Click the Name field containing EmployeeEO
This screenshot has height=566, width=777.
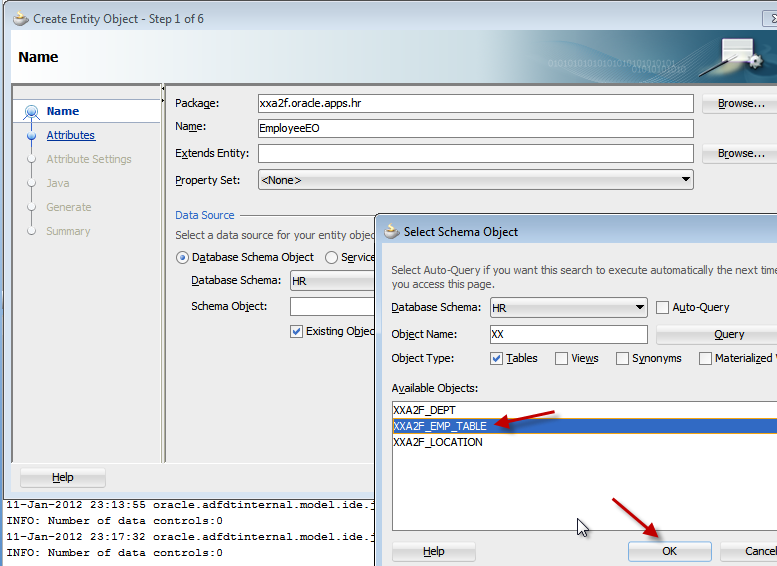click(x=475, y=128)
